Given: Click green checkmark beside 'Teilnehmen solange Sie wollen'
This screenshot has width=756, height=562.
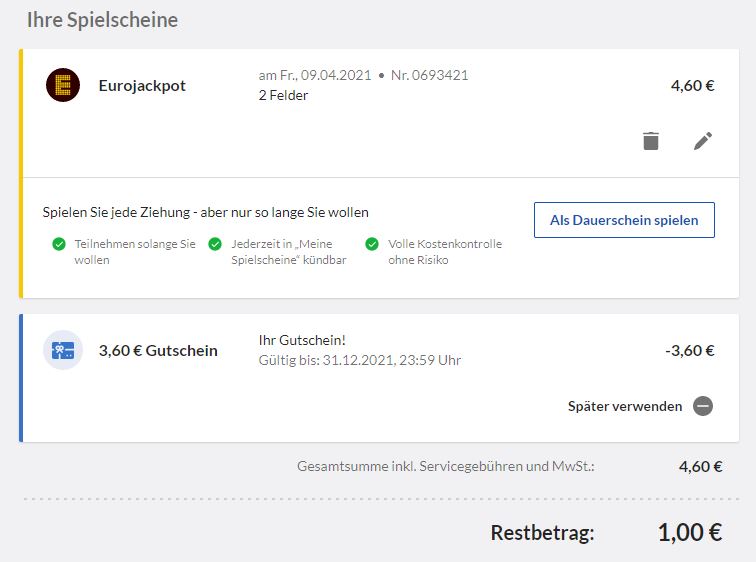Looking at the screenshot, I should click(x=59, y=244).
